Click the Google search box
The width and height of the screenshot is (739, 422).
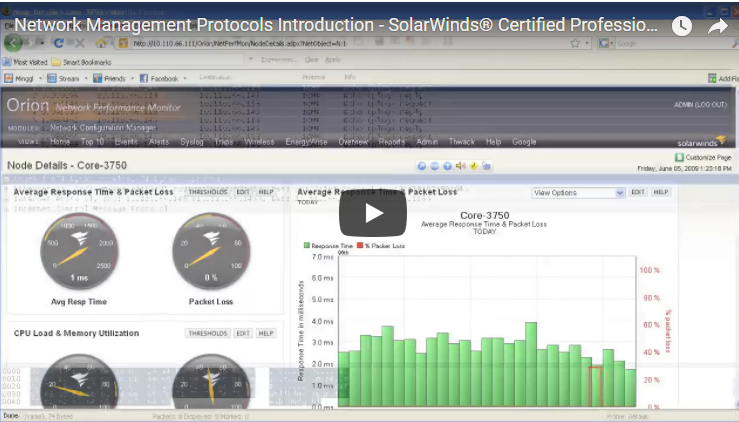pos(673,43)
